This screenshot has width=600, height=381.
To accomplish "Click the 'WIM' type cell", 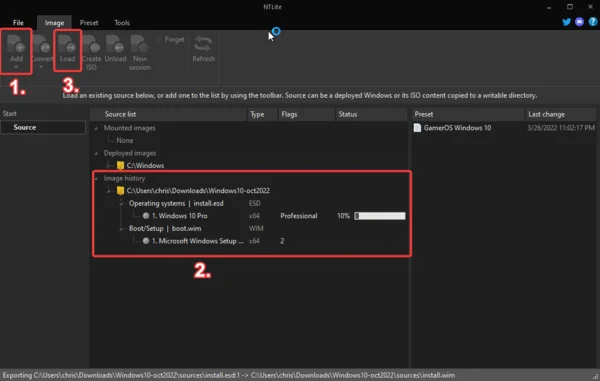I will coord(256,228).
